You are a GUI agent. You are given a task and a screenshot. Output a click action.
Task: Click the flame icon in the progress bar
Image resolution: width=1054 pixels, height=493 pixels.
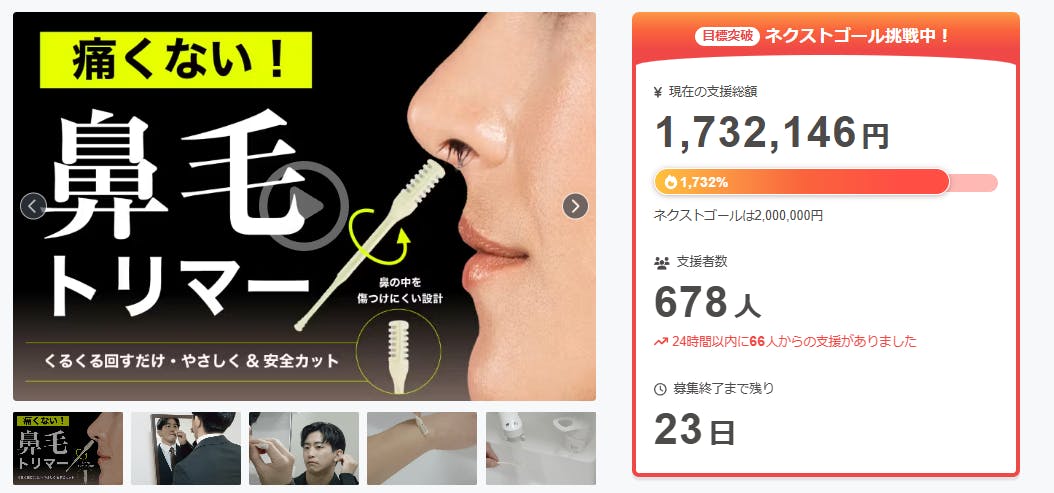(x=670, y=182)
